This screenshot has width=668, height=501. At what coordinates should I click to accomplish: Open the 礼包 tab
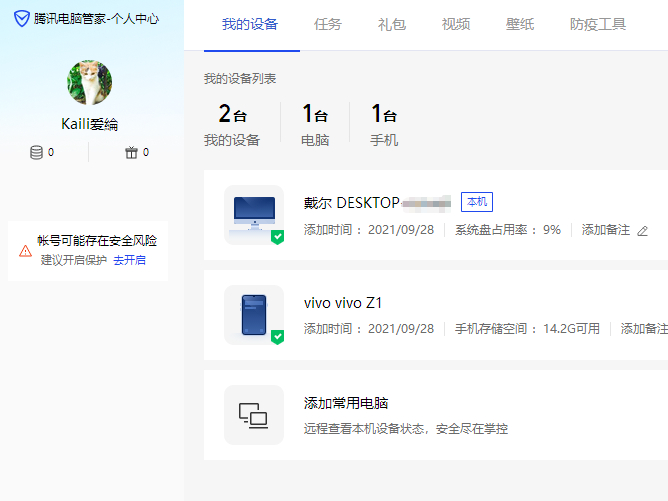392,24
